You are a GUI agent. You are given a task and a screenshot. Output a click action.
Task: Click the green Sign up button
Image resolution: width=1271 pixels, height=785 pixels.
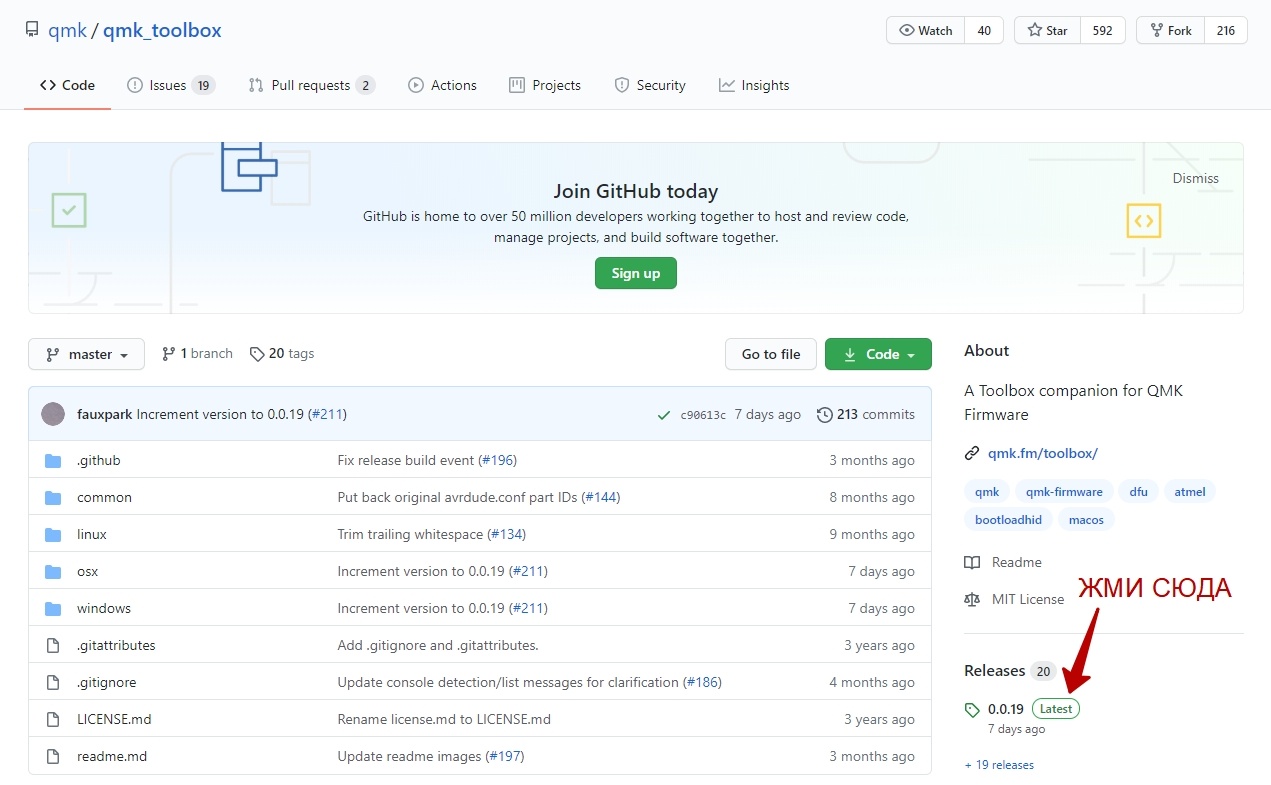click(x=636, y=273)
